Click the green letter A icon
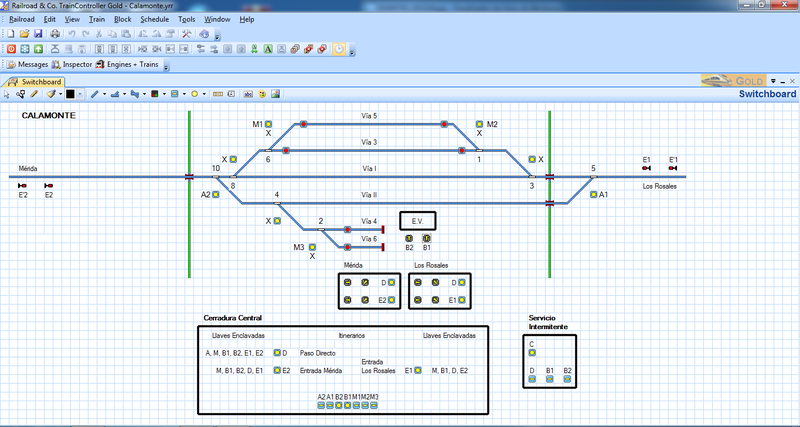The height and width of the screenshot is (427, 800). click(268, 49)
